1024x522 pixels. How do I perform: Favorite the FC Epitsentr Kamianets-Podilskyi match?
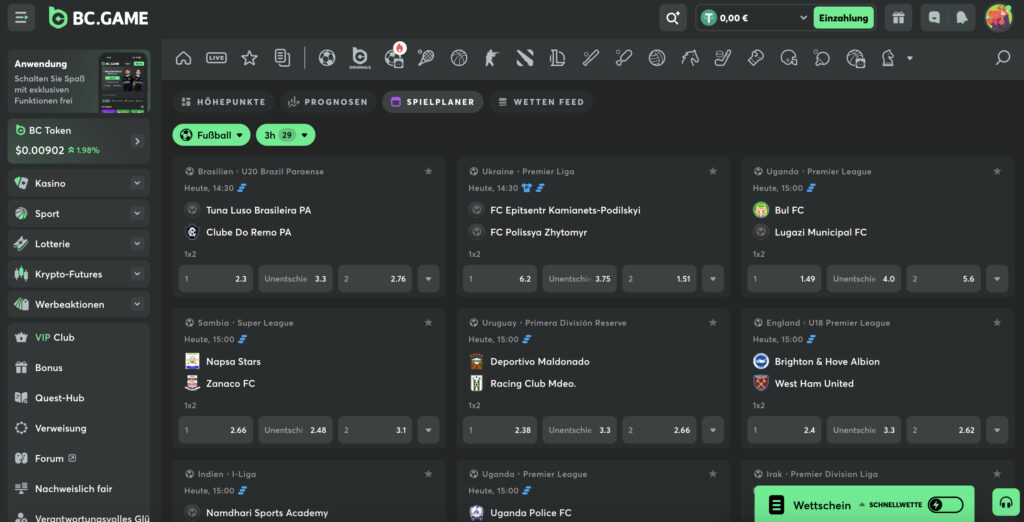tap(713, 171)
